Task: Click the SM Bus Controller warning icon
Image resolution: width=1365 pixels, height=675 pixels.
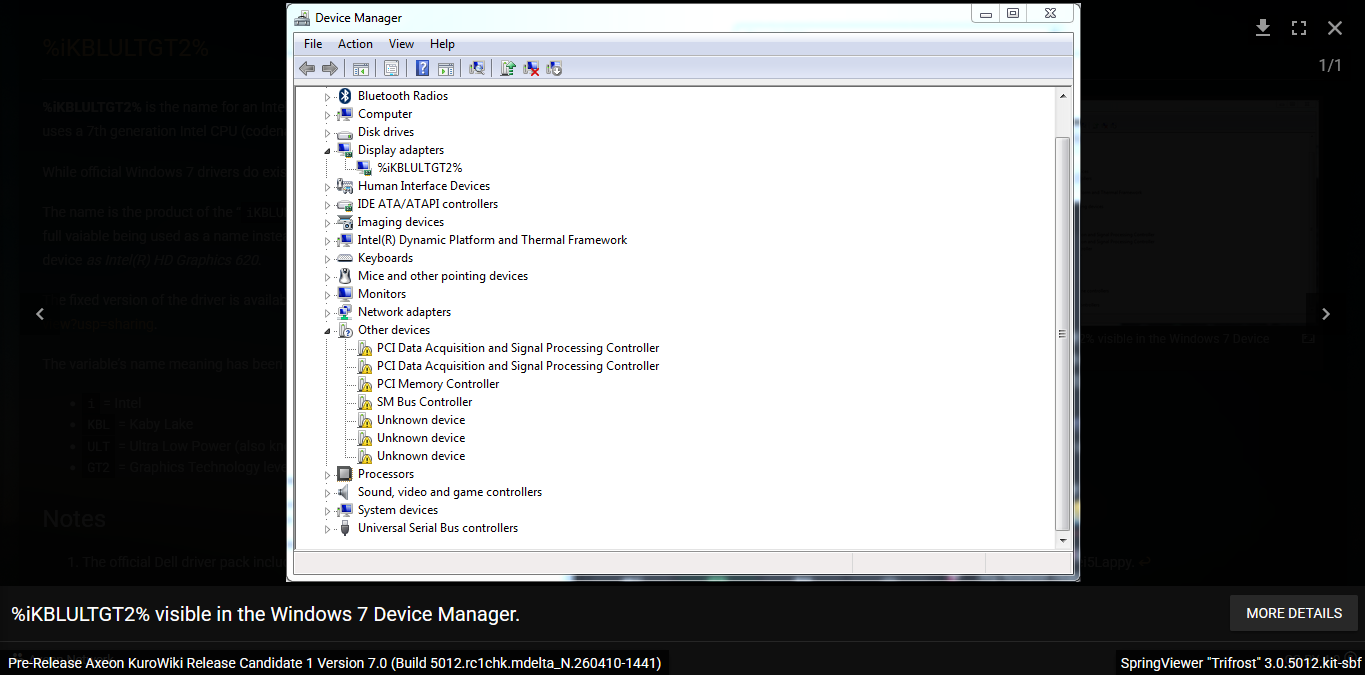Action: click(364, 402)
